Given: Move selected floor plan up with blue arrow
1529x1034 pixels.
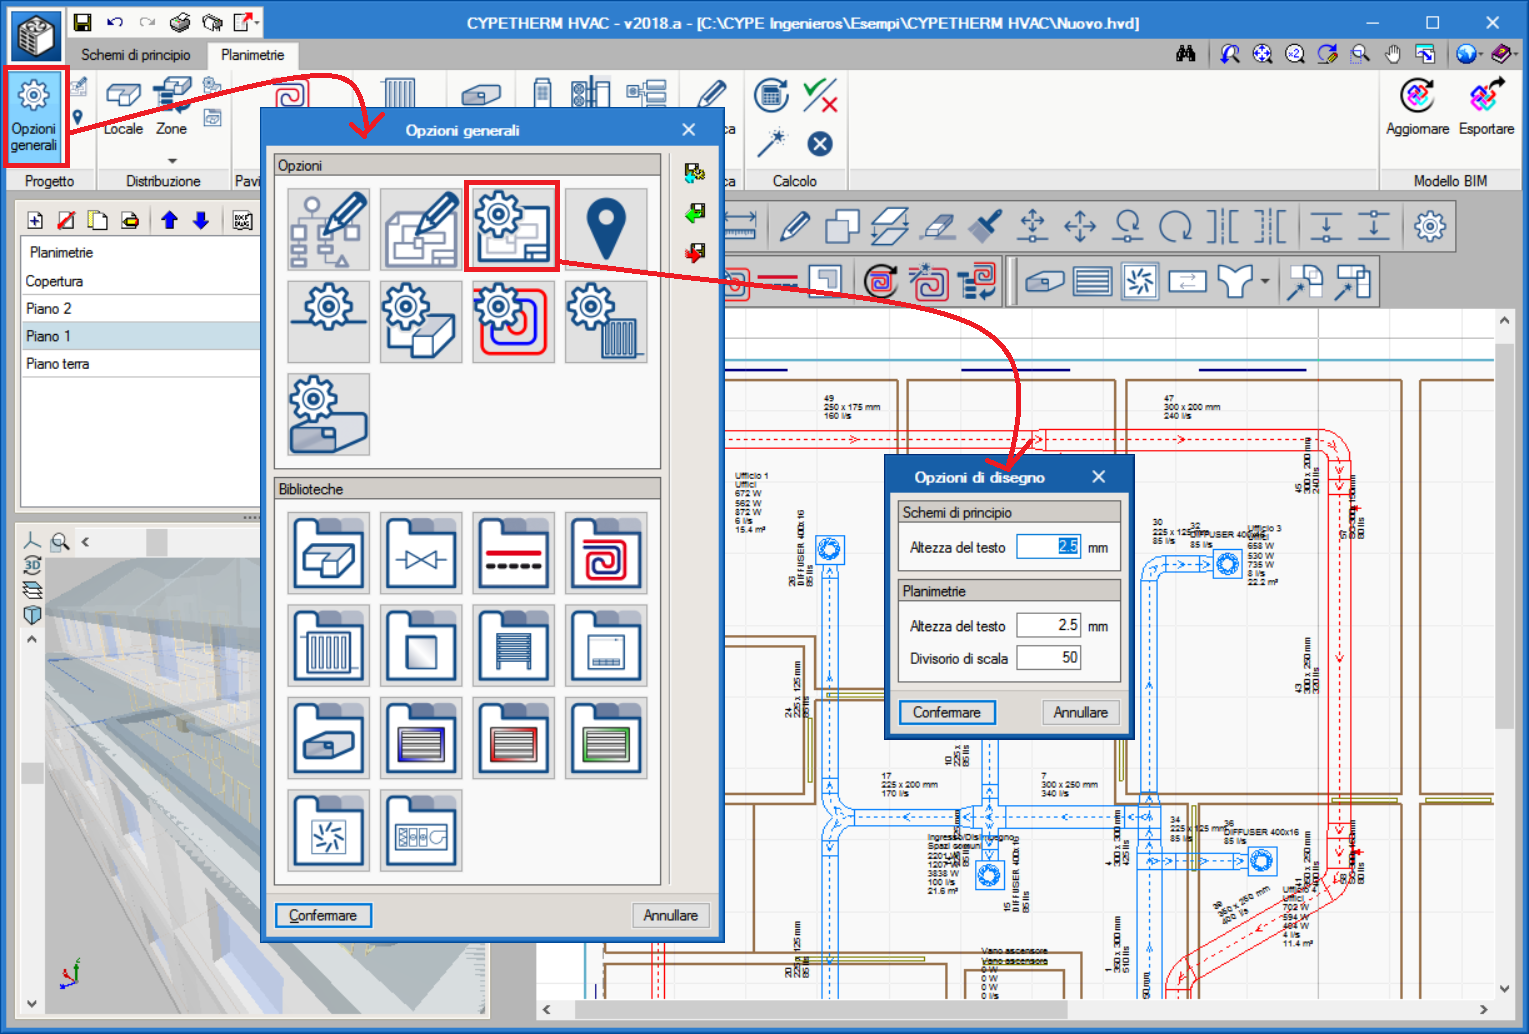Looking at the screenshot, I should coord(169,220).
